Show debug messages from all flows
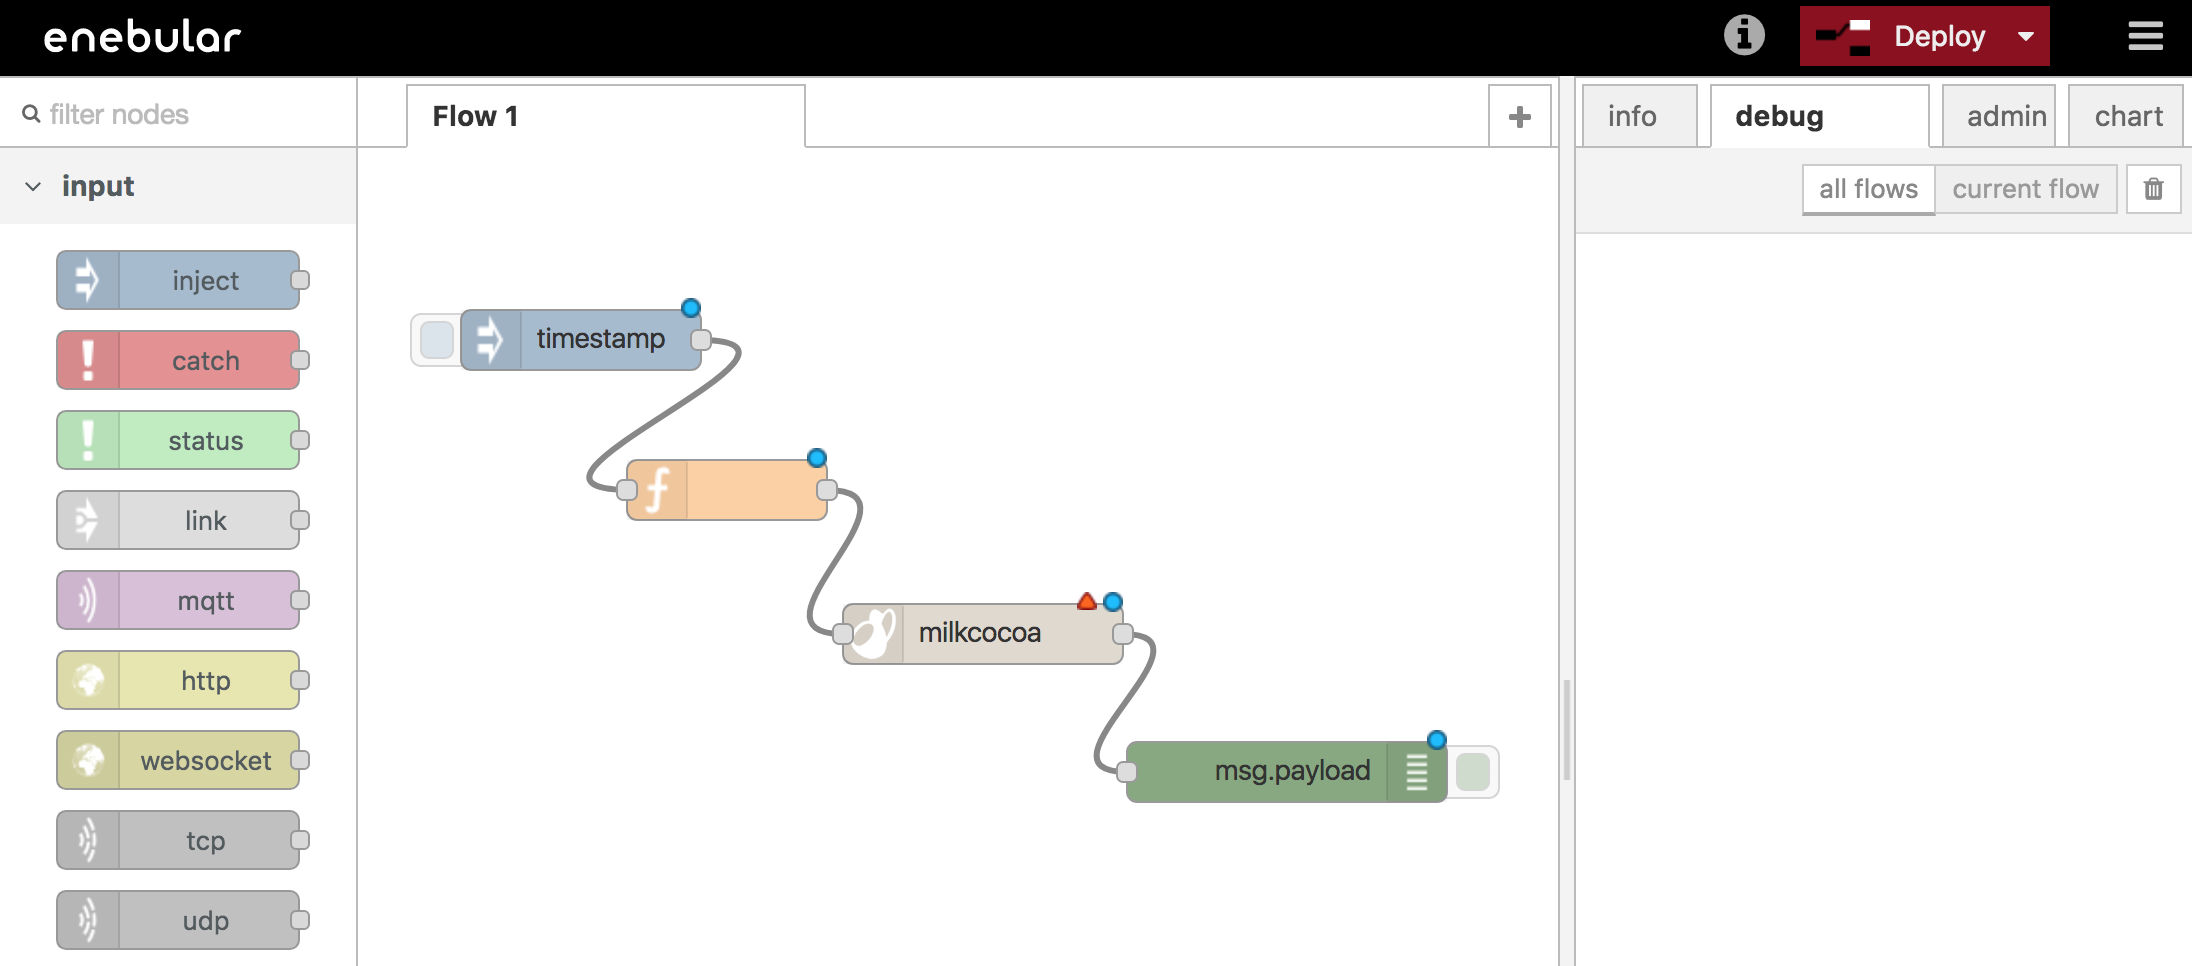2192x966 pixels. coord(1868,189)
